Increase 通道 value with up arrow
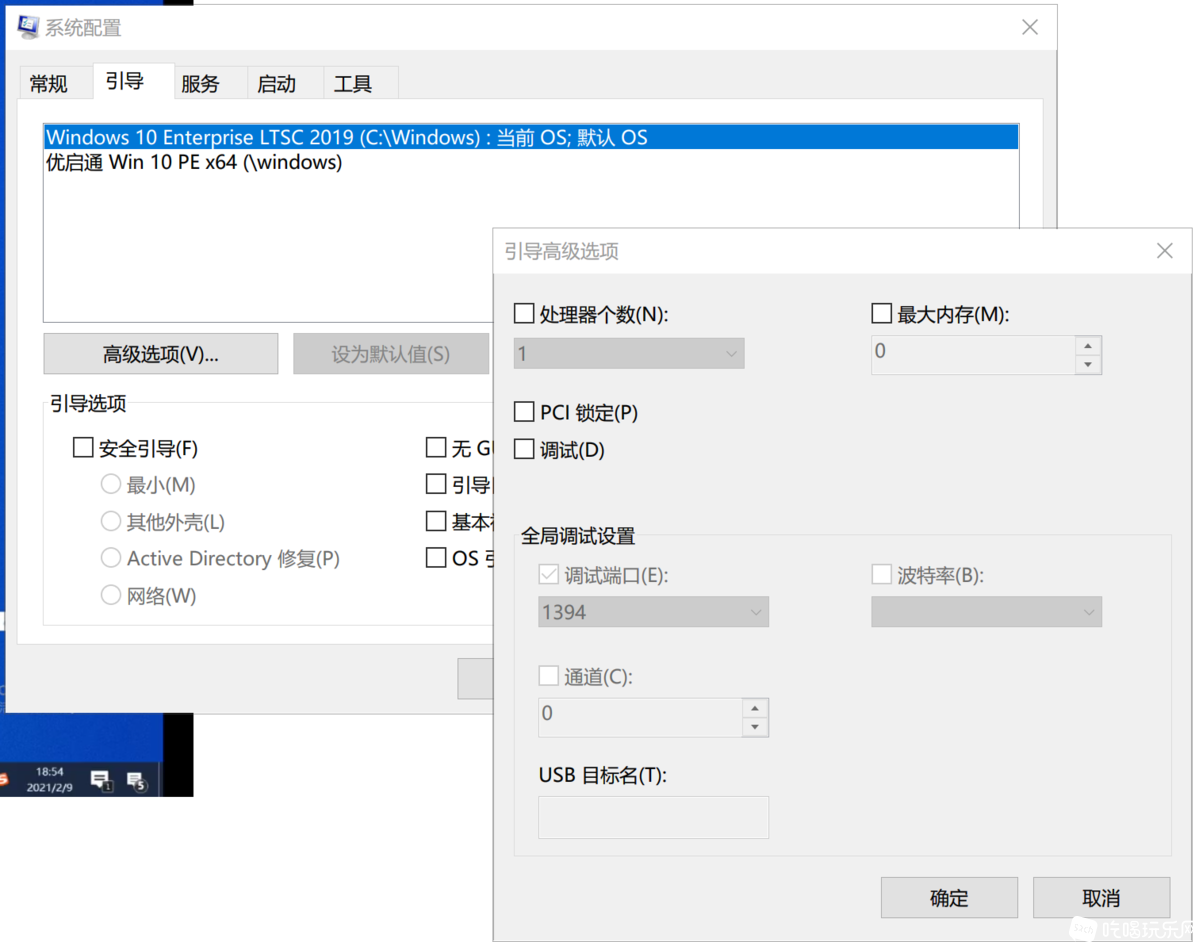Viewport: 1199px width, 942px height. point(755,708)
